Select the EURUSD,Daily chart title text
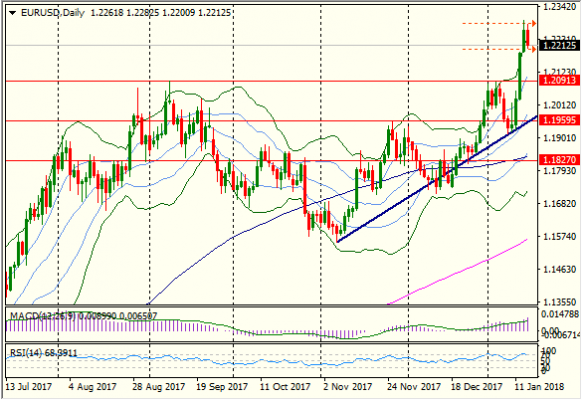Image resolution: width=584 pixels, height=400 pixels. (53, 13)
